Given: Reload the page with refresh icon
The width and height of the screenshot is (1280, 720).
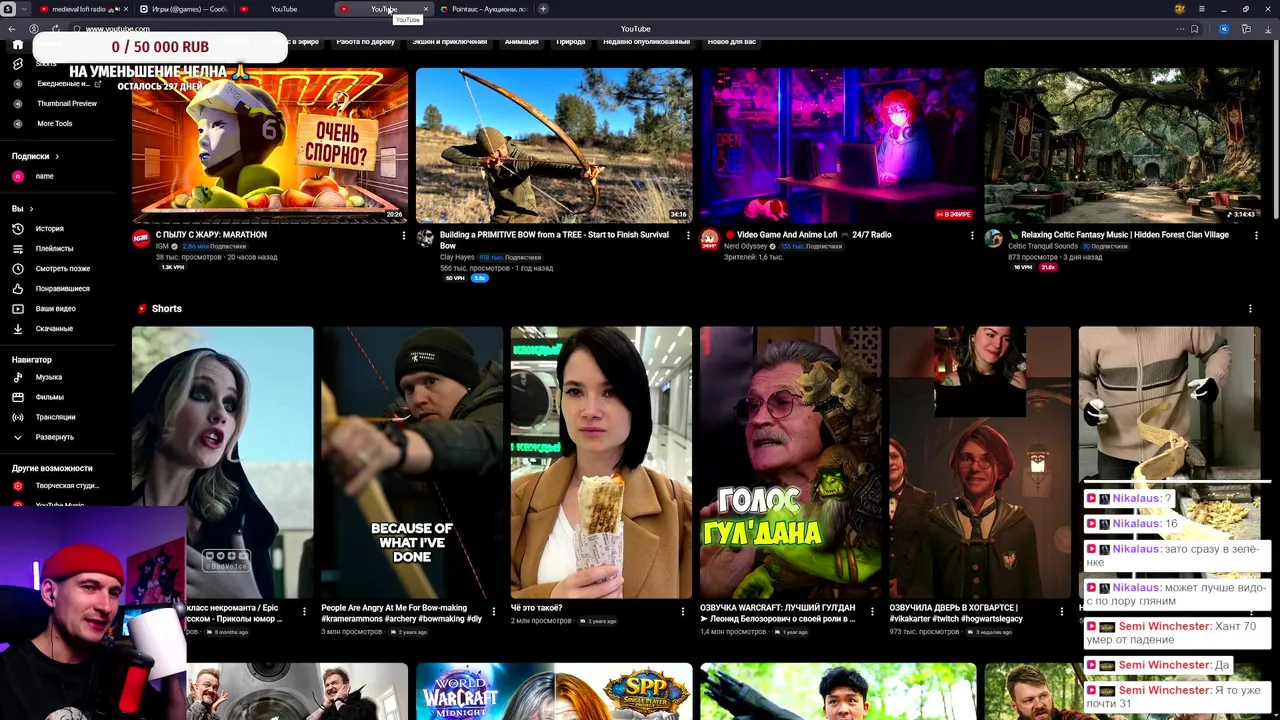Looking at the screenshot, I should click(x=56, y=29).
